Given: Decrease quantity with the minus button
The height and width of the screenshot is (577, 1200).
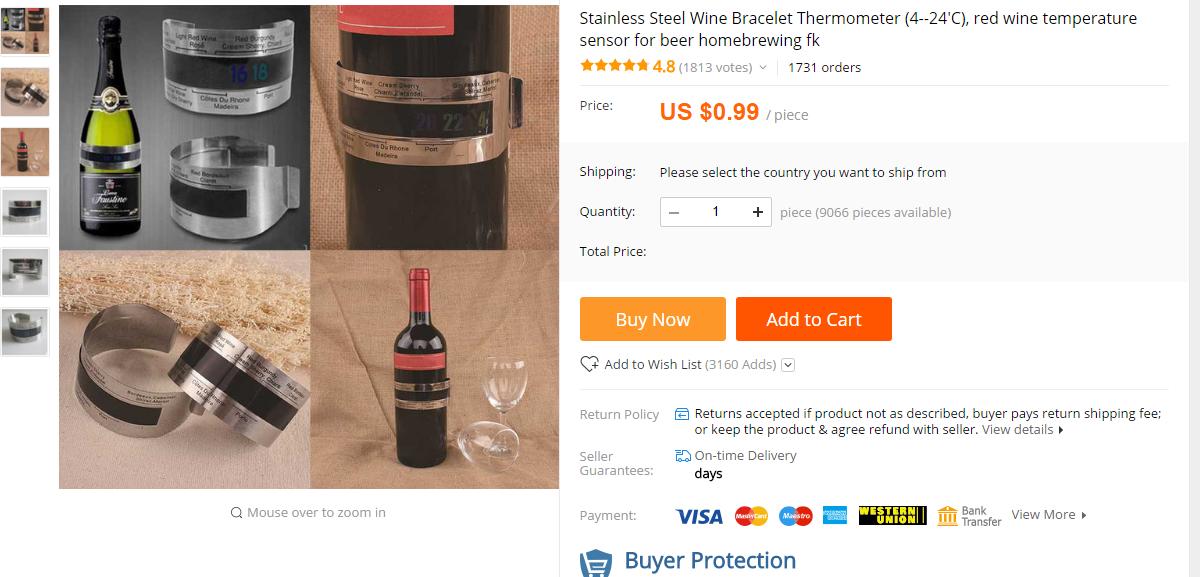Looking at the screenshot, I should coord(674,212).
